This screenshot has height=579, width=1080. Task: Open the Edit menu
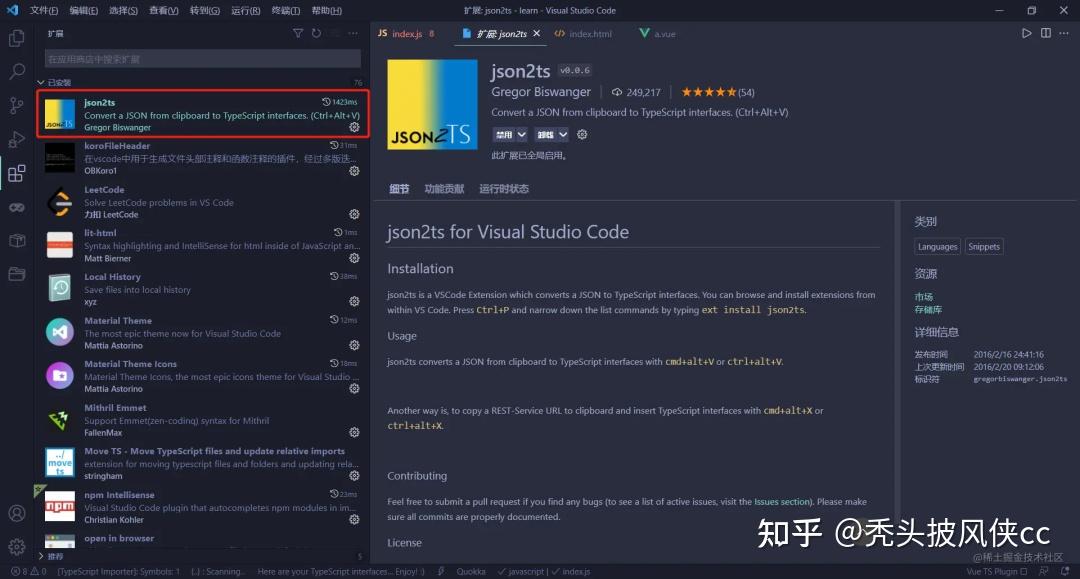(x=84, y=10)
